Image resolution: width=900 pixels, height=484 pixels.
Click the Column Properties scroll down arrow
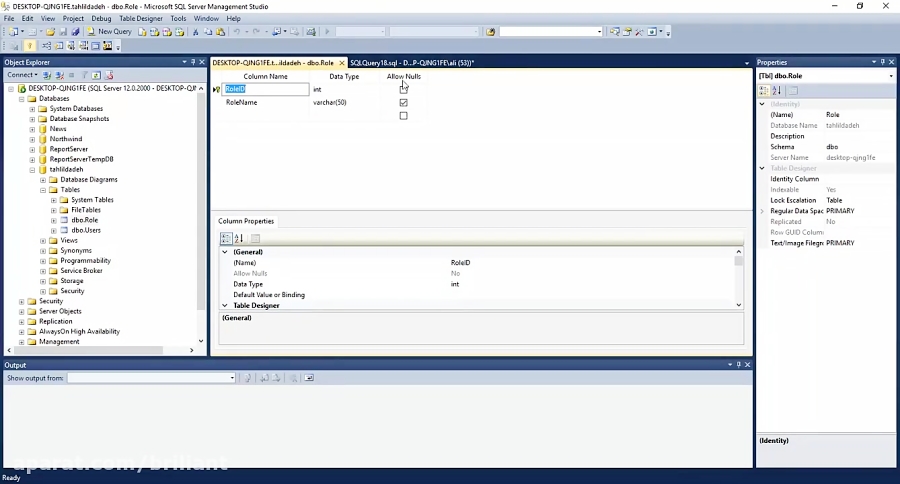739,305
